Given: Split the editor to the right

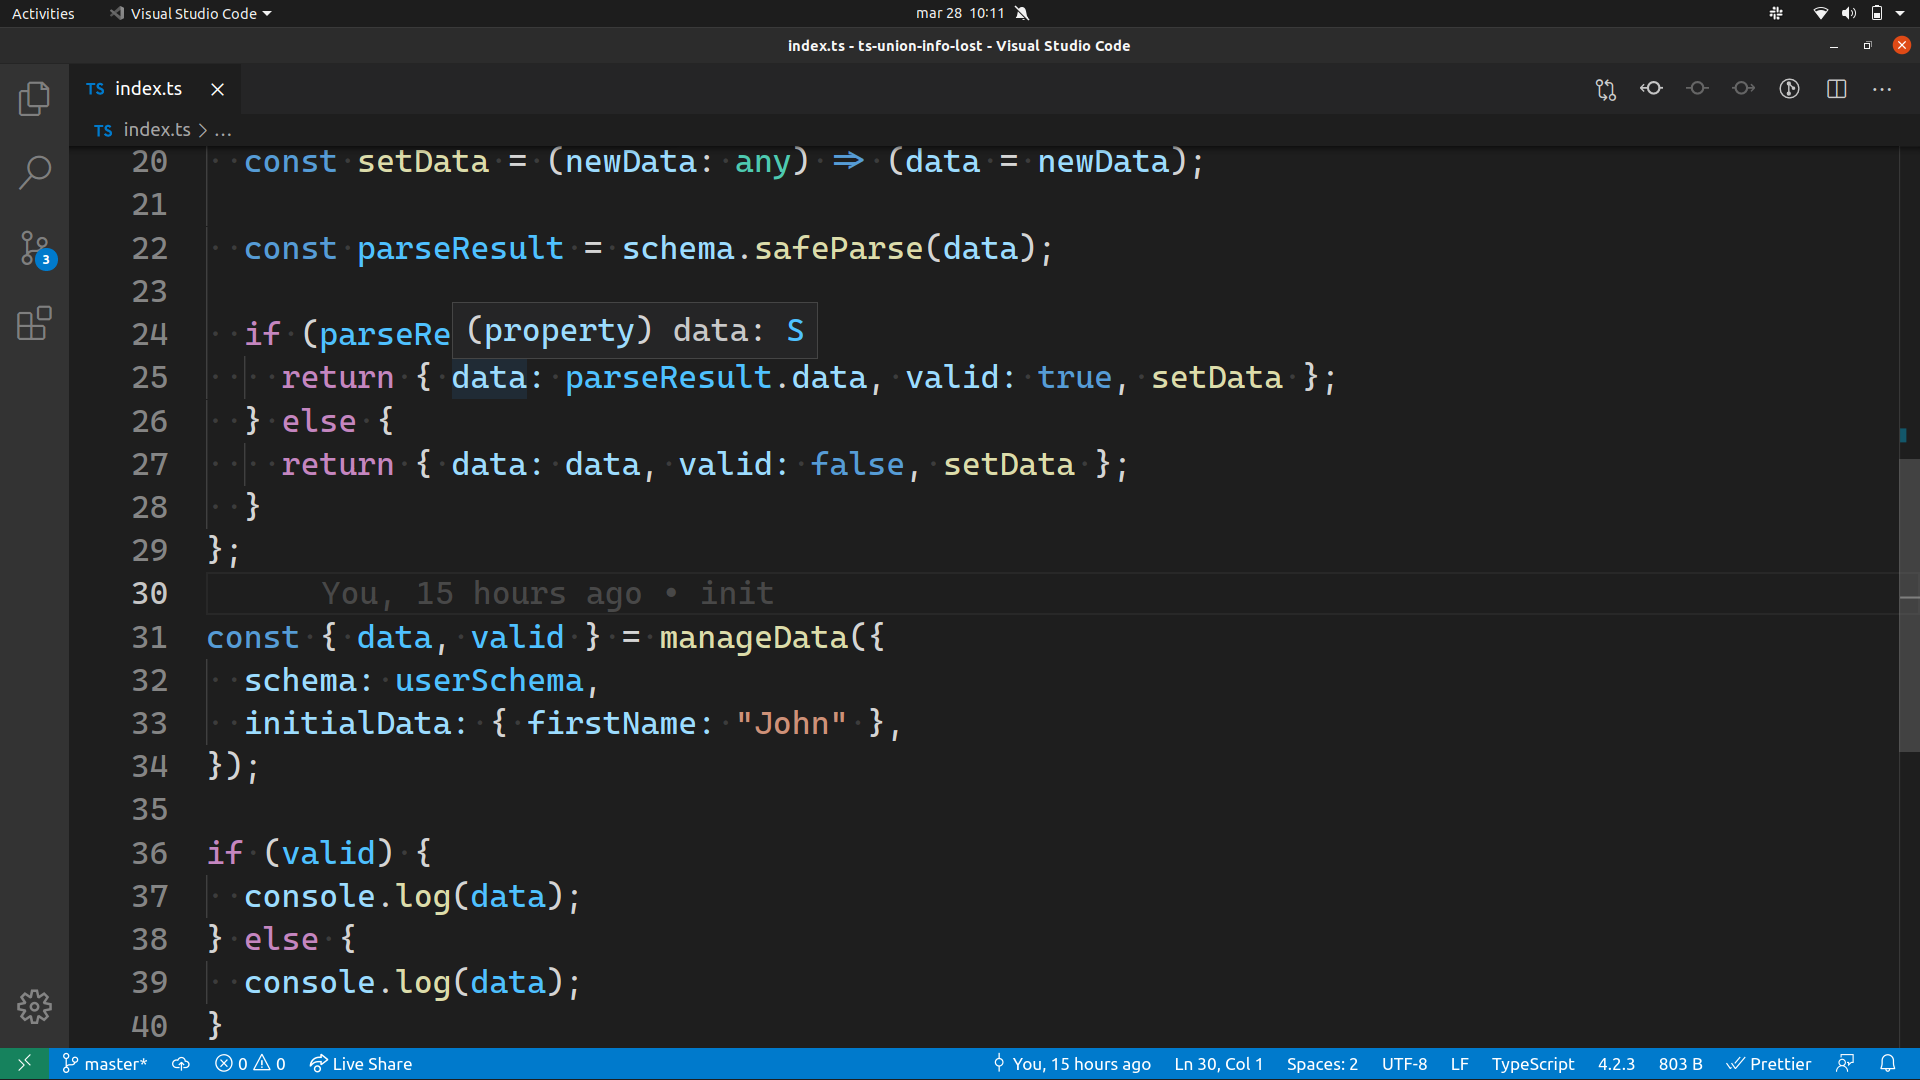Looking at the screenshot, I should 1836,89.
